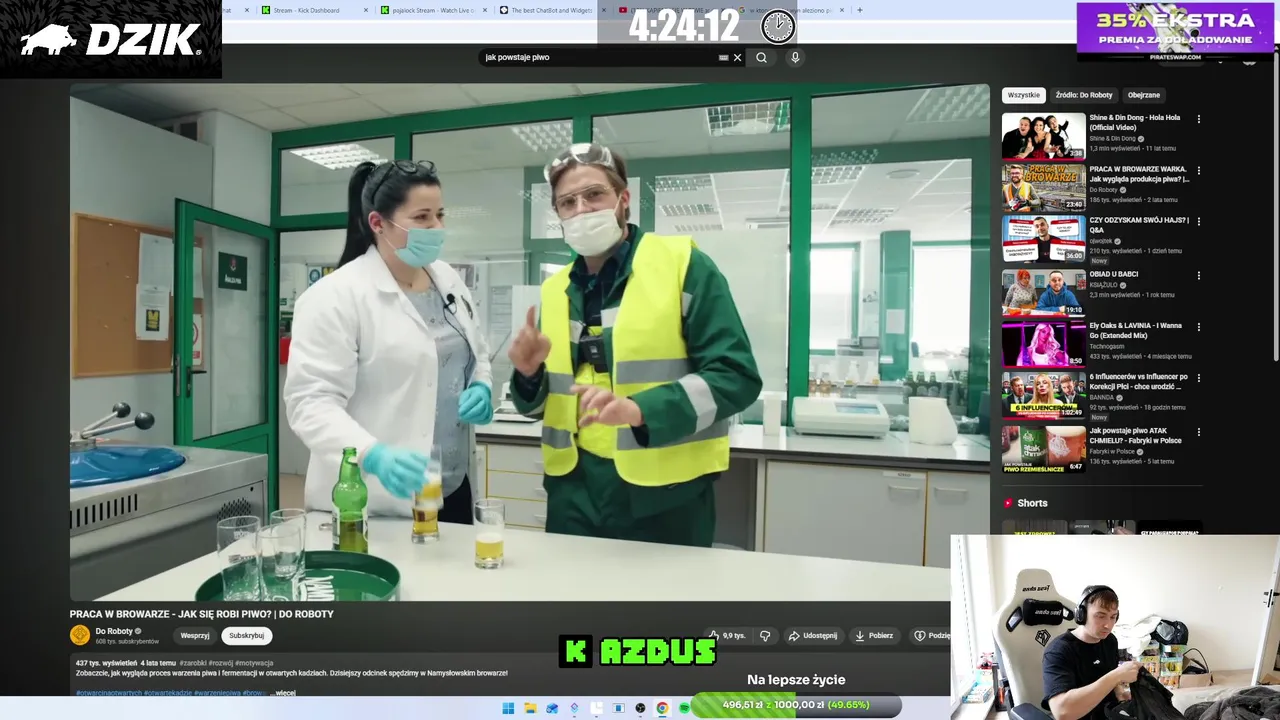Click the #motywacja hashtag
Viewport: 1280px width, 720px height.
256,663
